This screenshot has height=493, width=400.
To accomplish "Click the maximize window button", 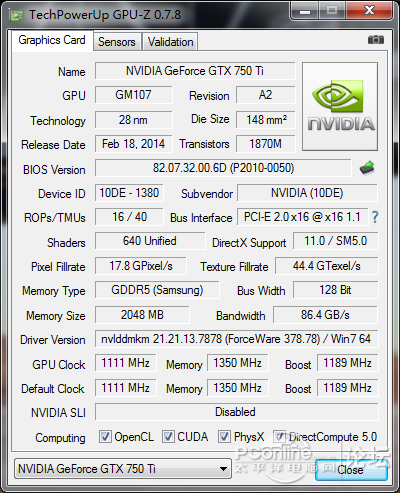I will coord(332,11).
